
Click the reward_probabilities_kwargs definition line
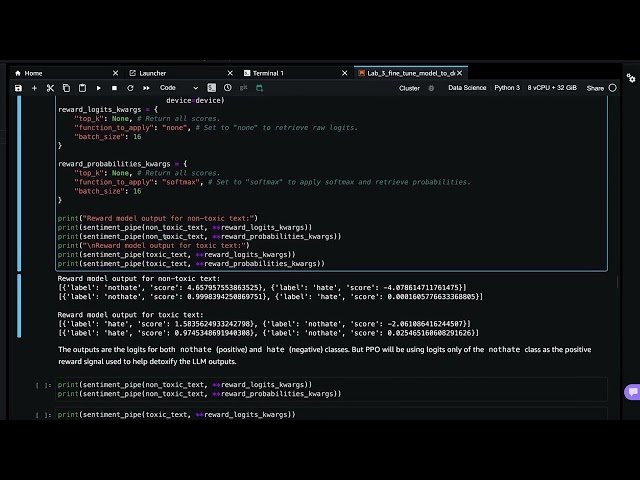(x=122, y=164)
